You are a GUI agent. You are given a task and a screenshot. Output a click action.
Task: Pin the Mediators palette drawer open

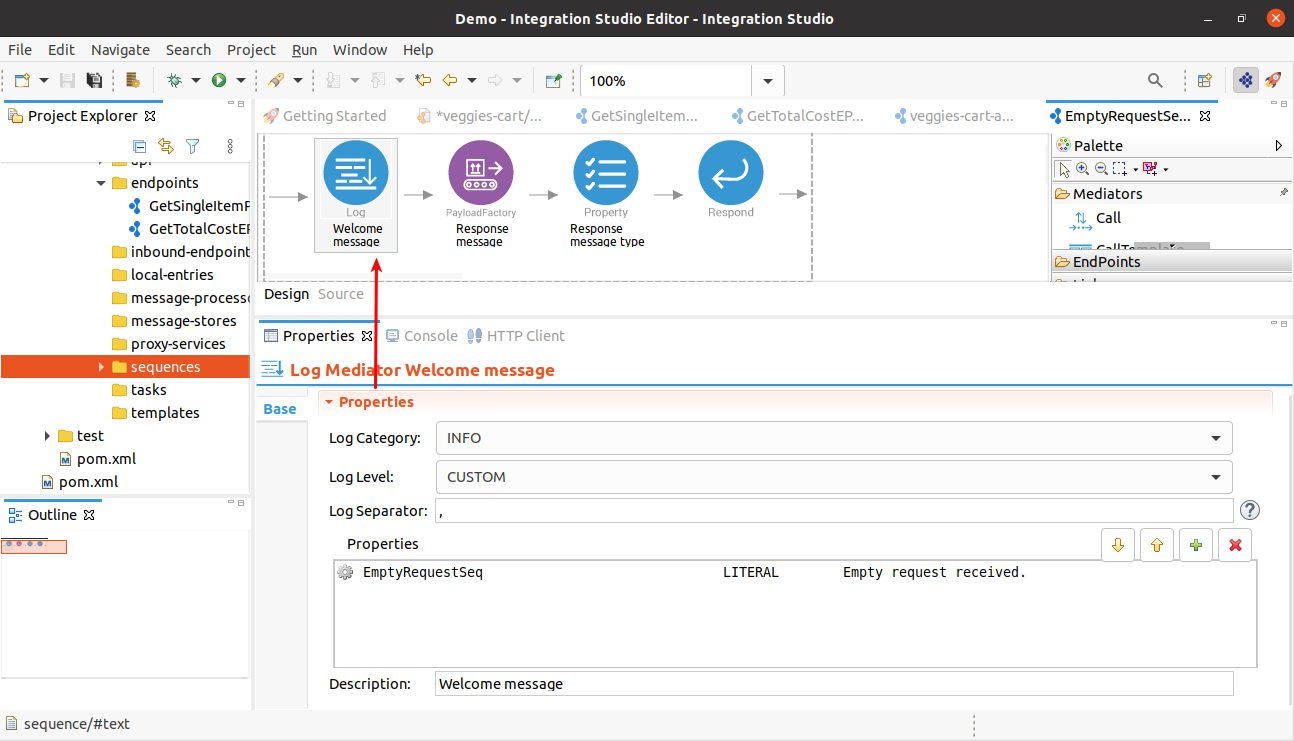tap(1284, 192)
